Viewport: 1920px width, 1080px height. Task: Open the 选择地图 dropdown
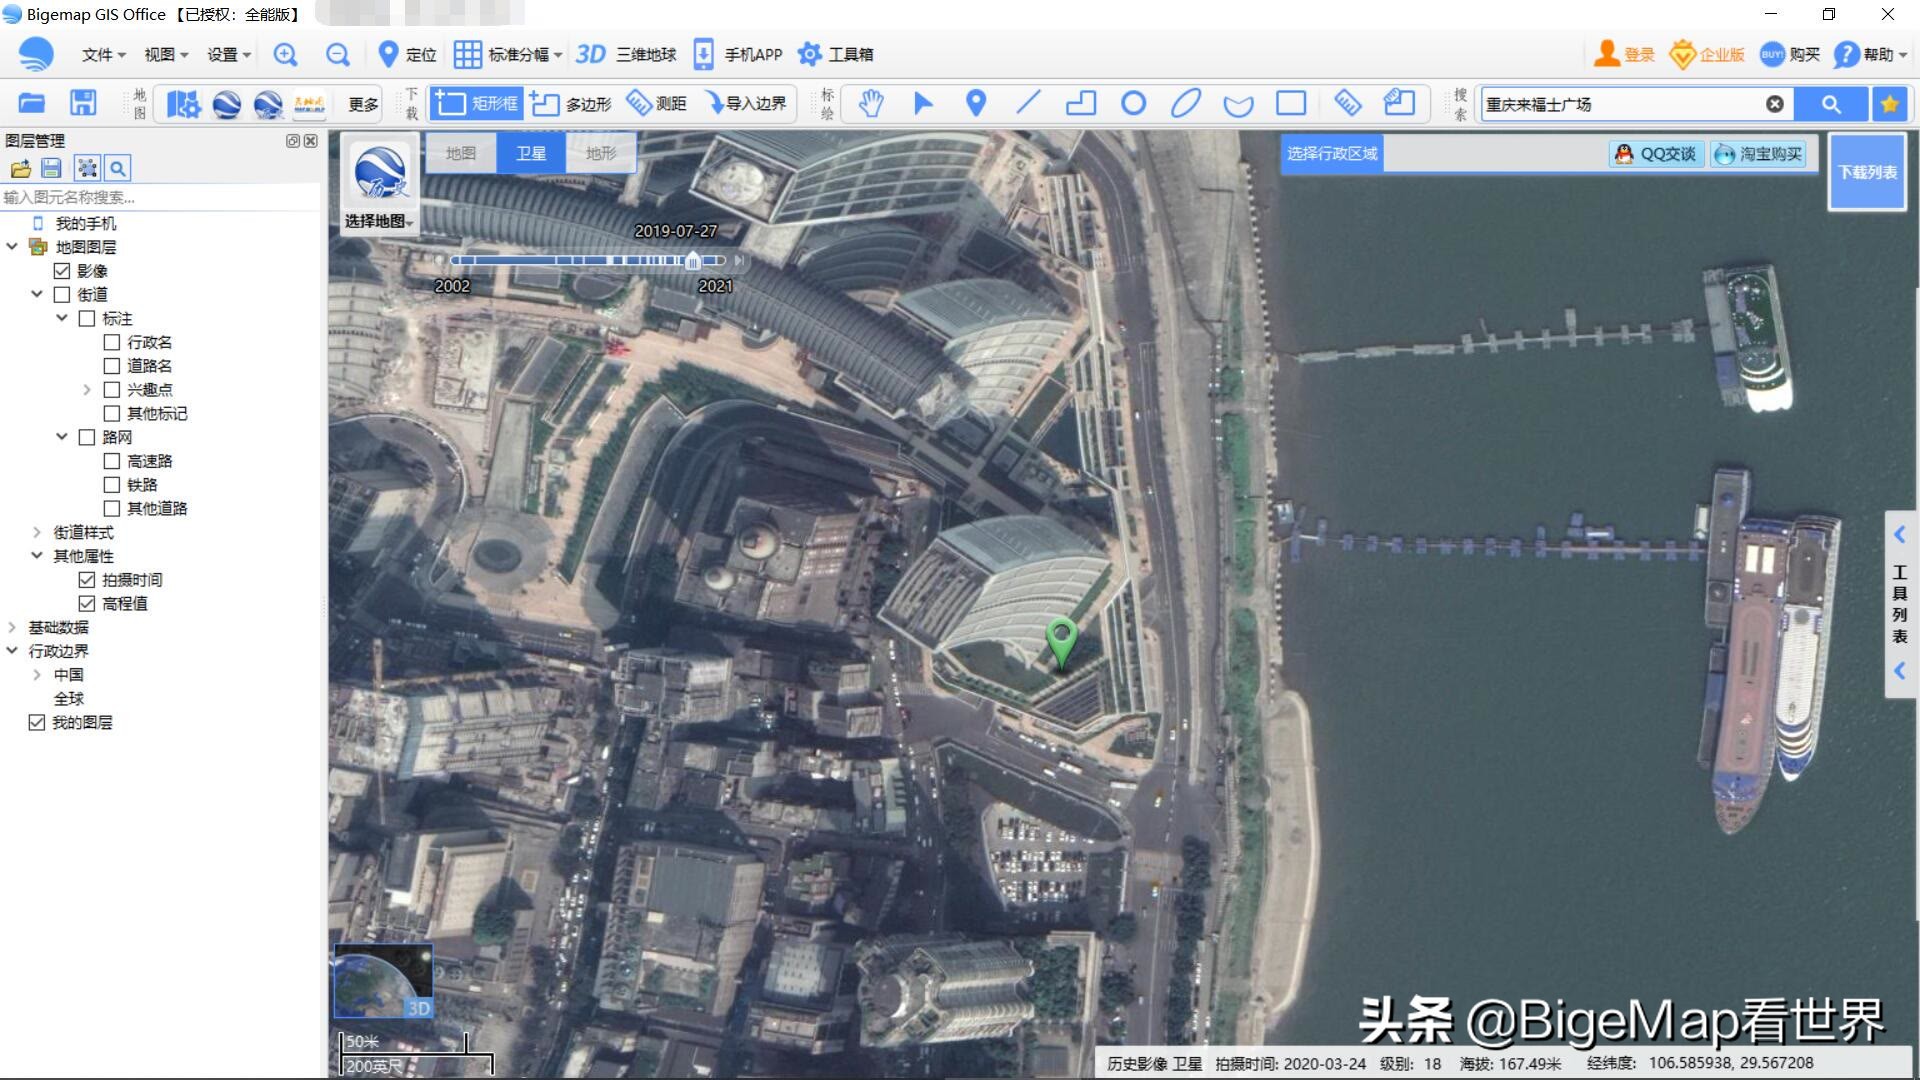[x=379, y=221]
